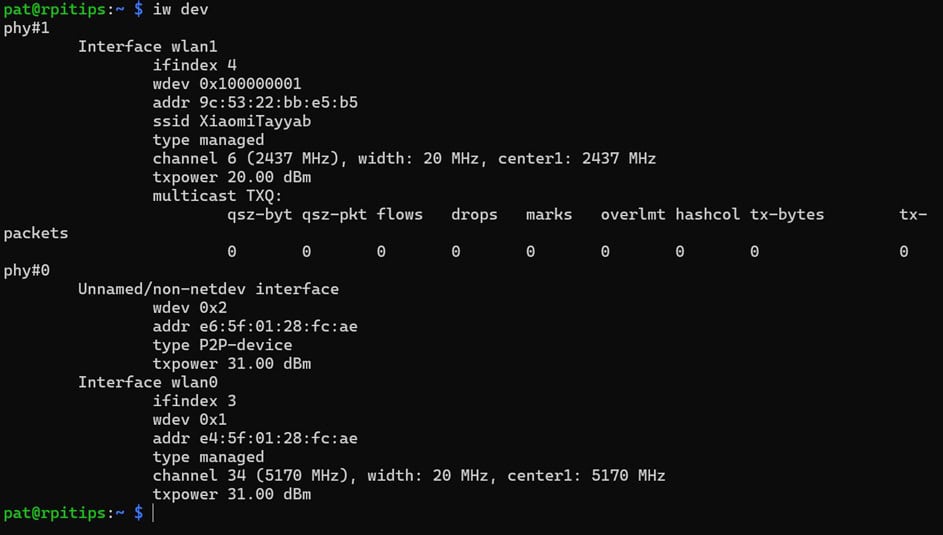
Task: Click the "type P2P-device" line
Action: (222, 345)
